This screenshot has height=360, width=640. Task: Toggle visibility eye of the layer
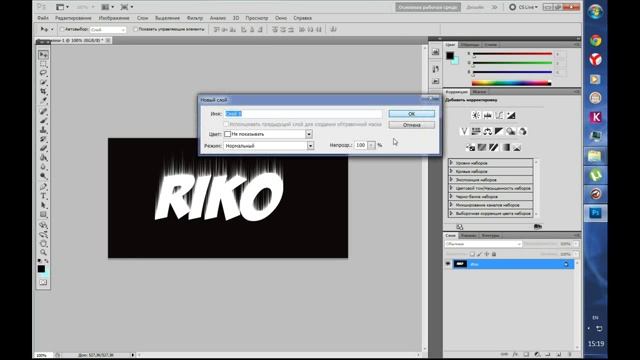click(x=448, y=264)
